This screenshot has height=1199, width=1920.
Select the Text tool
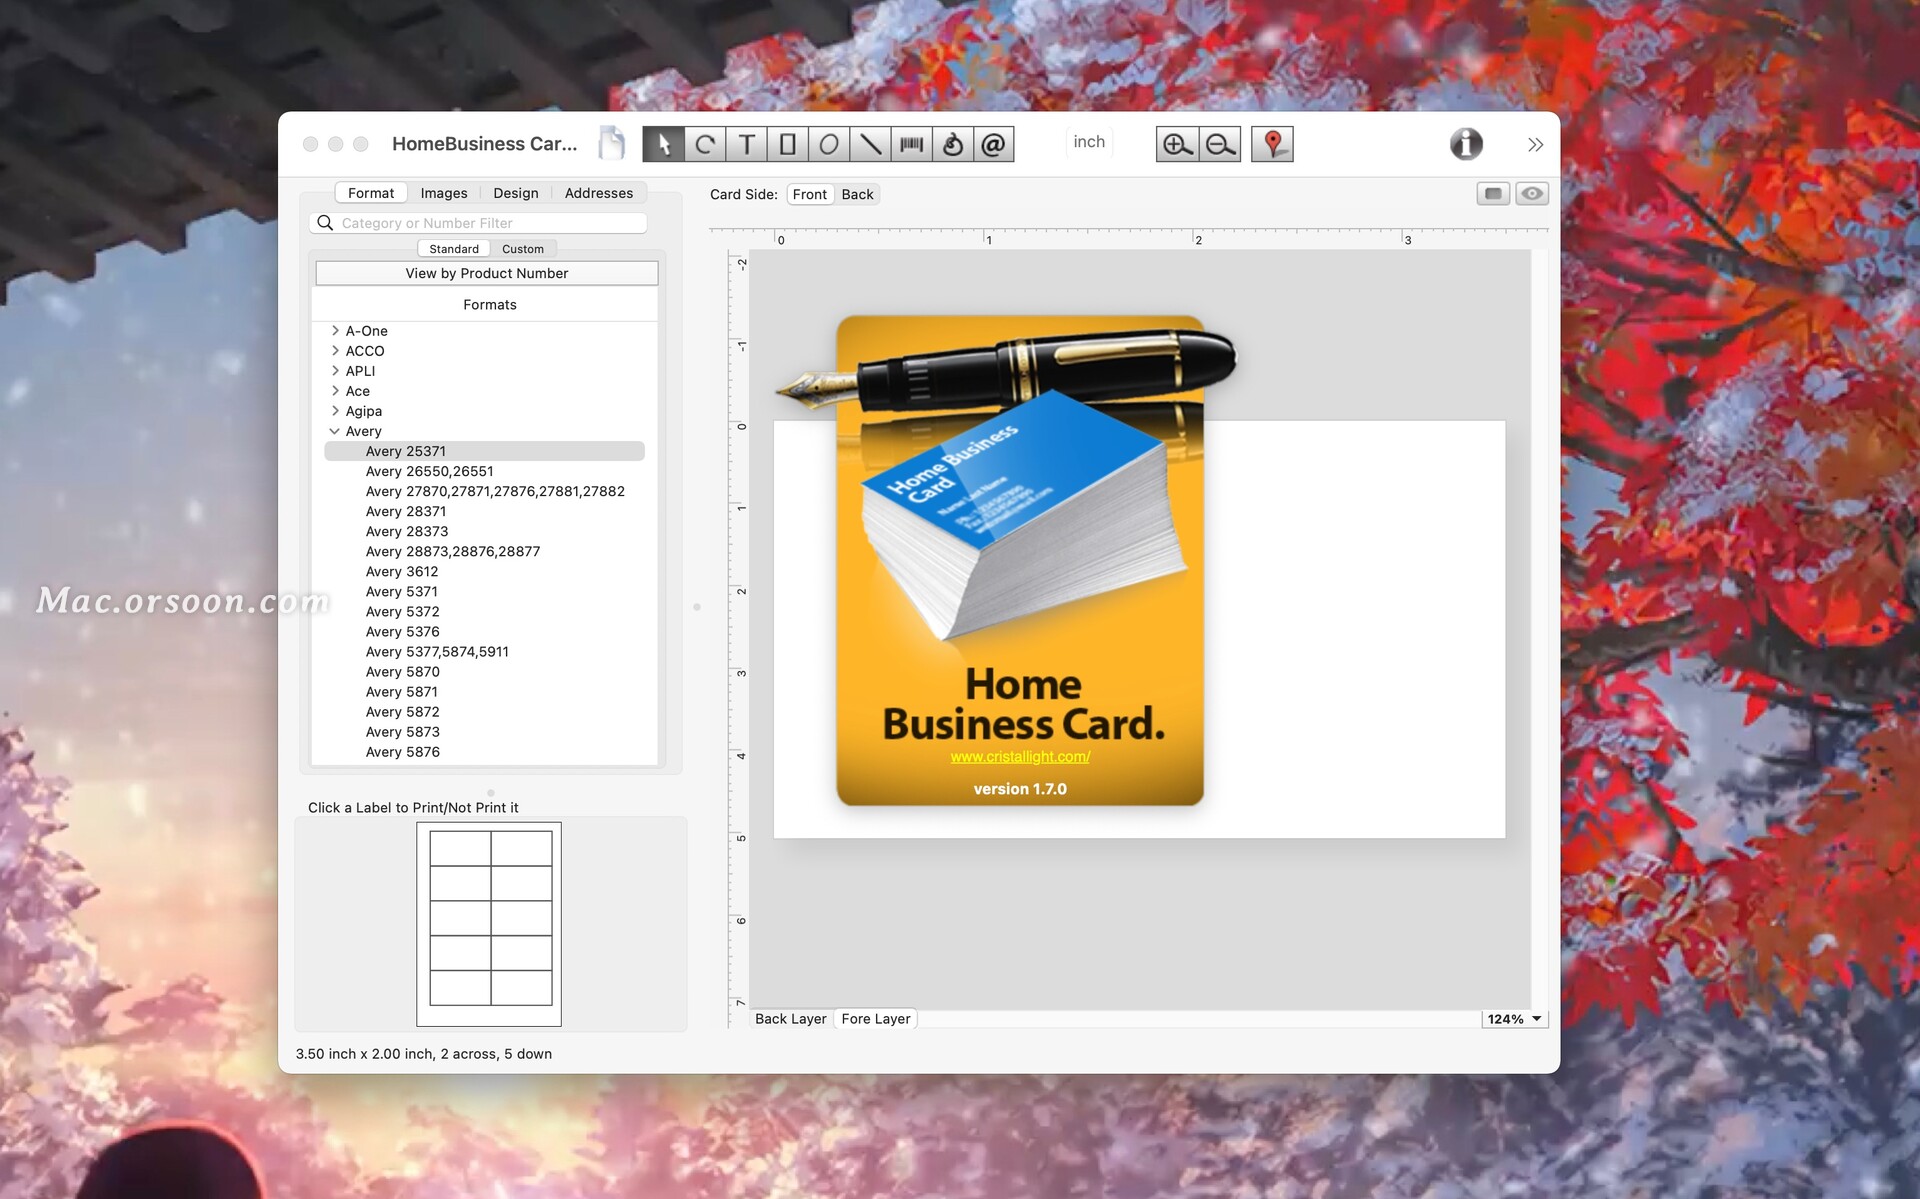[746, 144]
